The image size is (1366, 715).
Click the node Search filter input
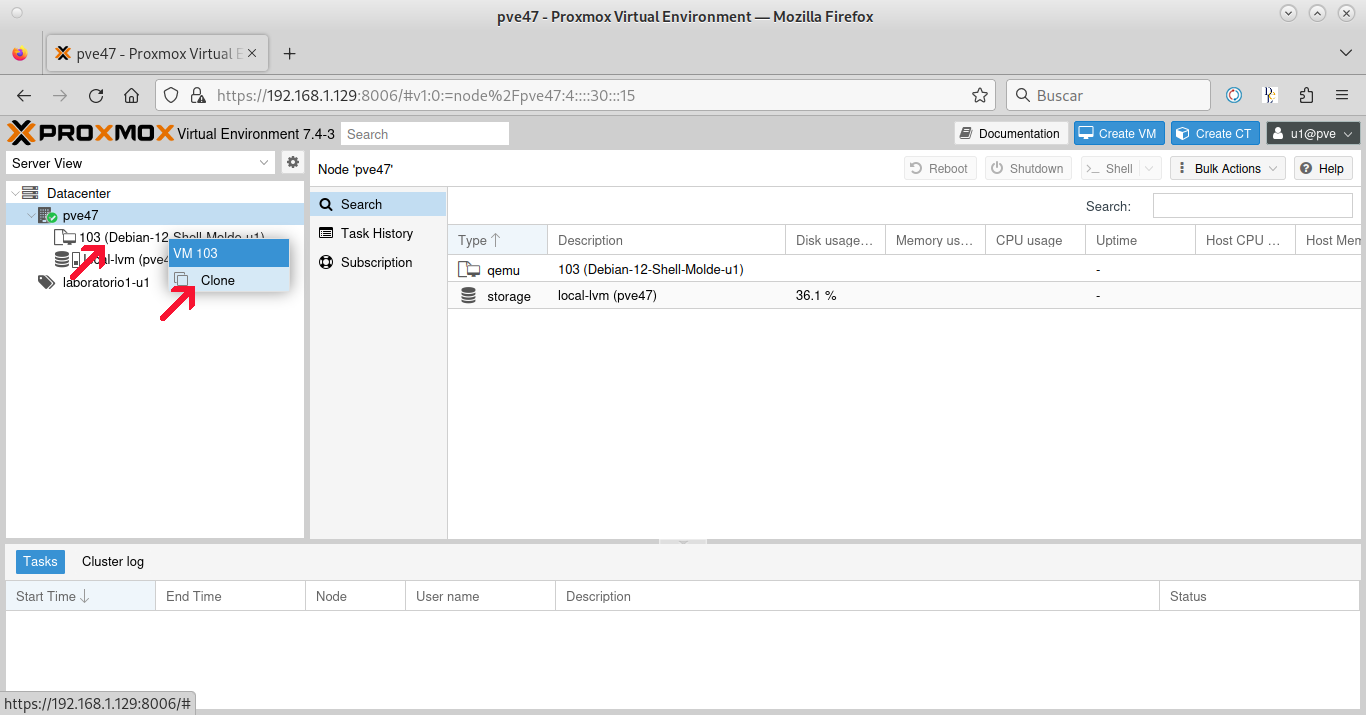pos(1252,206)
